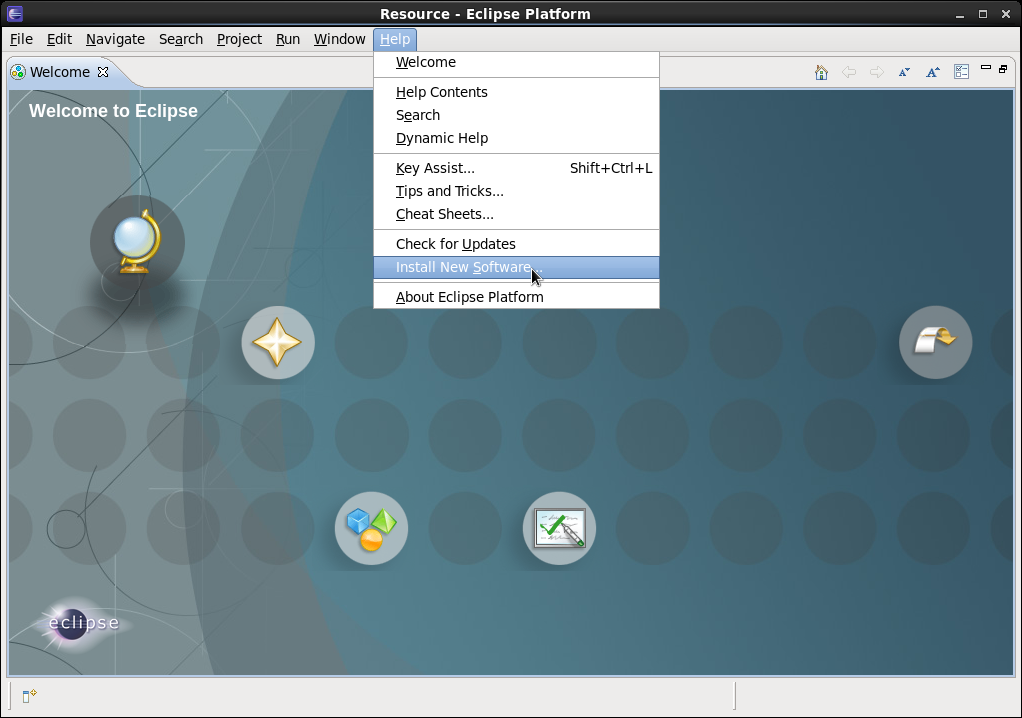Viewport: 1022px width, 718px height.
Task: Click the reduce font size icon
Action: coord(904,72)
